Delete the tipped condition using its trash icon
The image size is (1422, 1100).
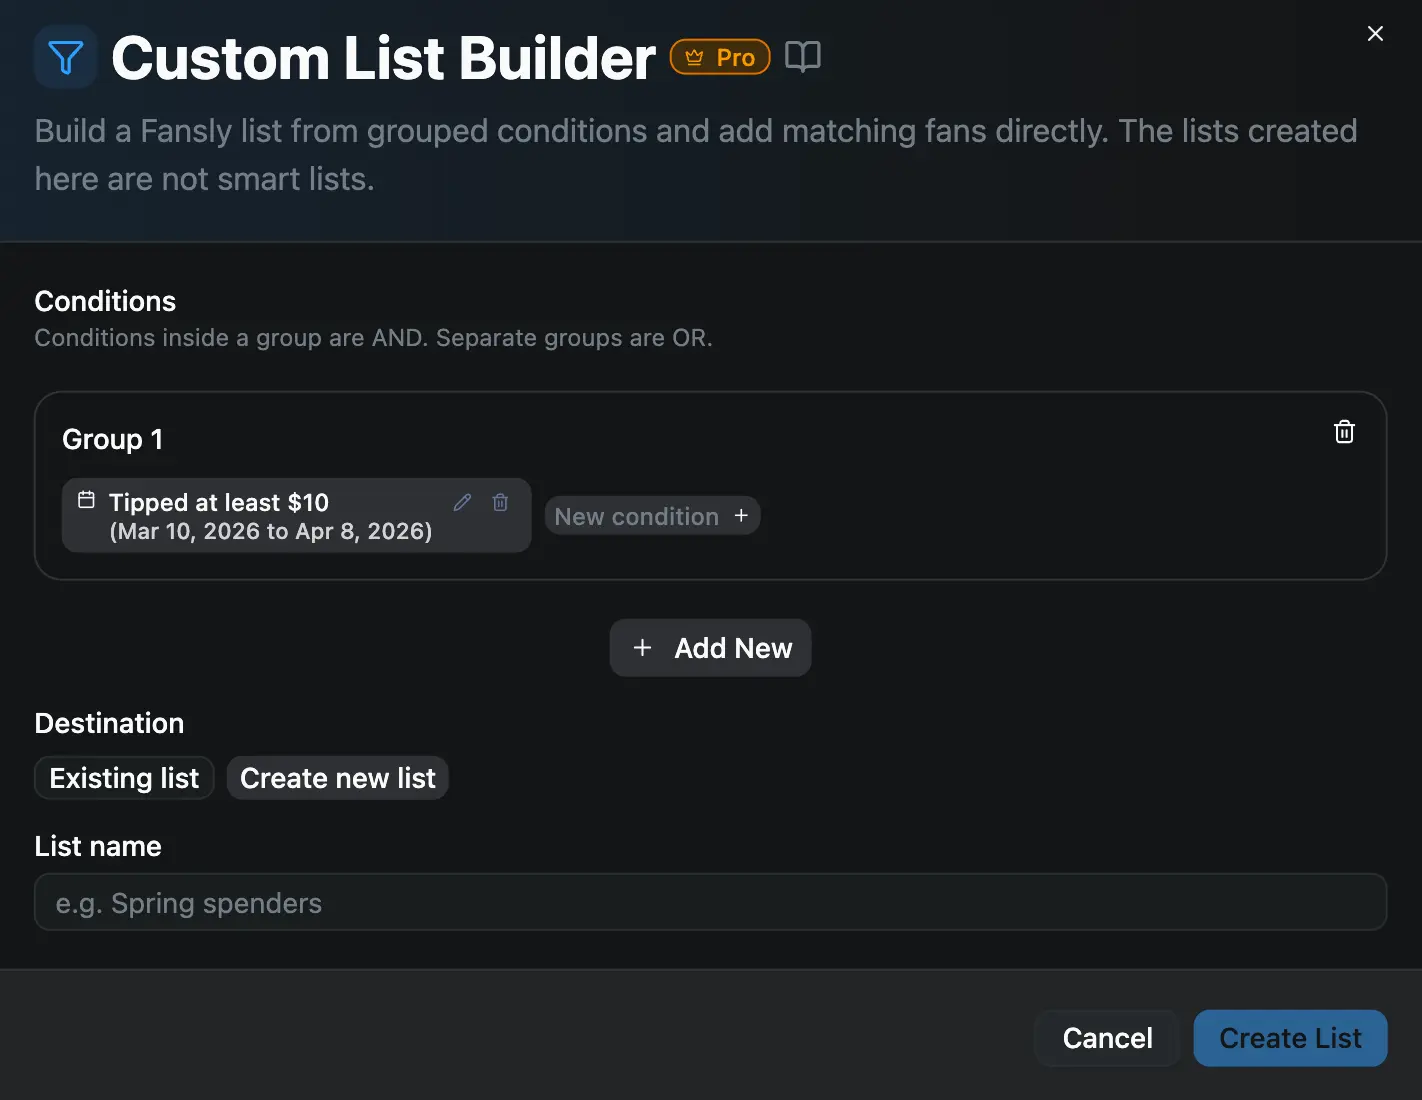click(x=500, y=502)
